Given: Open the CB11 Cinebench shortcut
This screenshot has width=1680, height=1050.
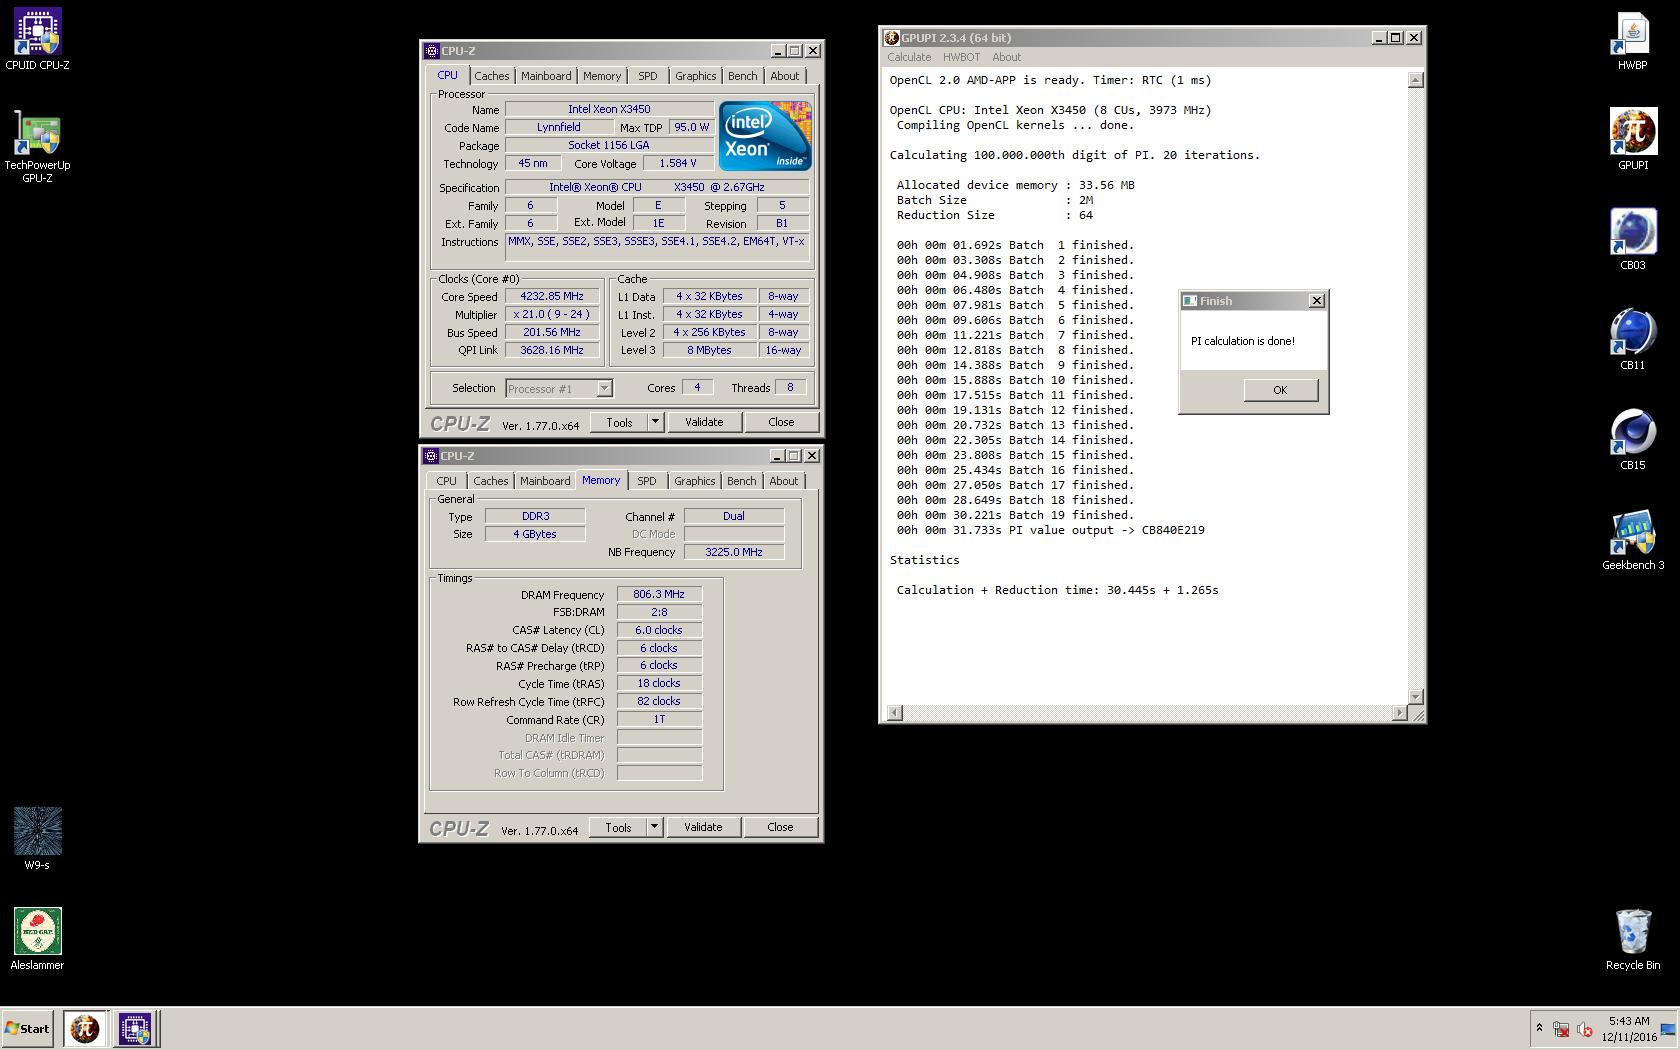Looking at the screenshot, I should pyautogui.click(x=1632, y=340).
